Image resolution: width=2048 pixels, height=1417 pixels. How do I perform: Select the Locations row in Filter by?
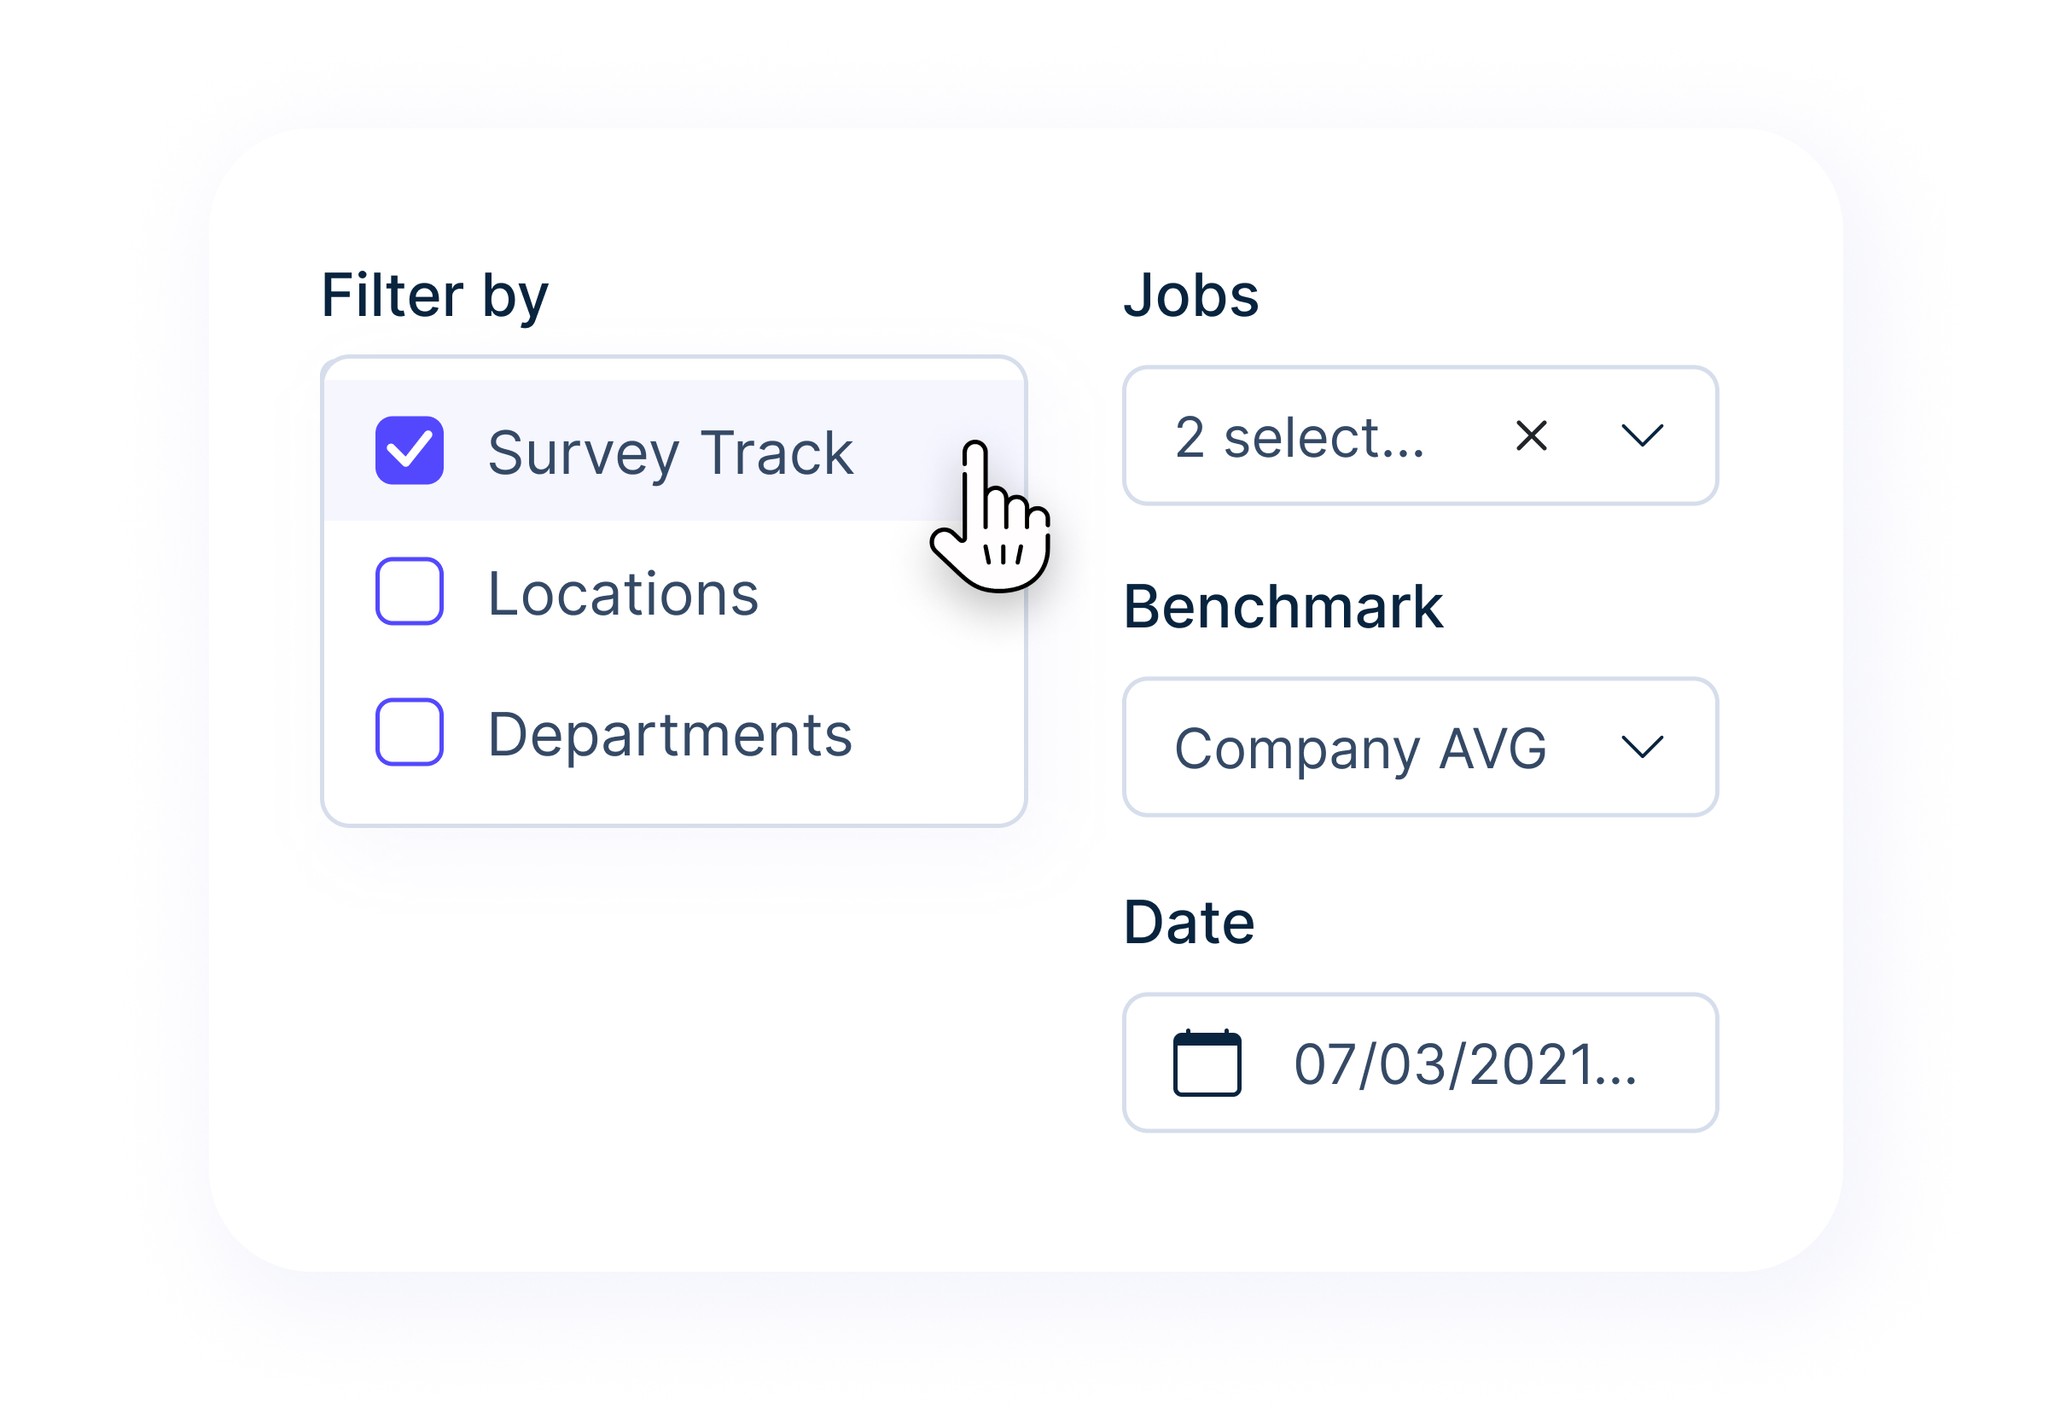coord(622,593)
